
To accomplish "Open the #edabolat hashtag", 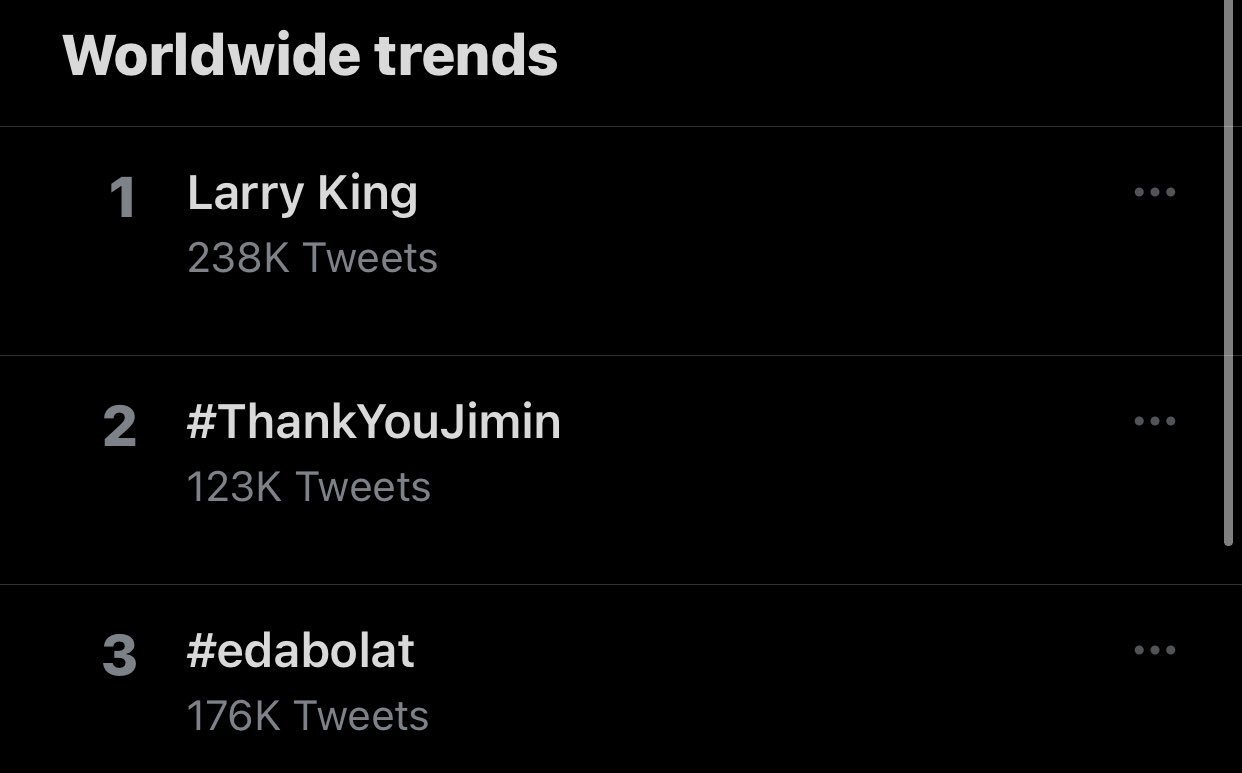I will 300,651.
